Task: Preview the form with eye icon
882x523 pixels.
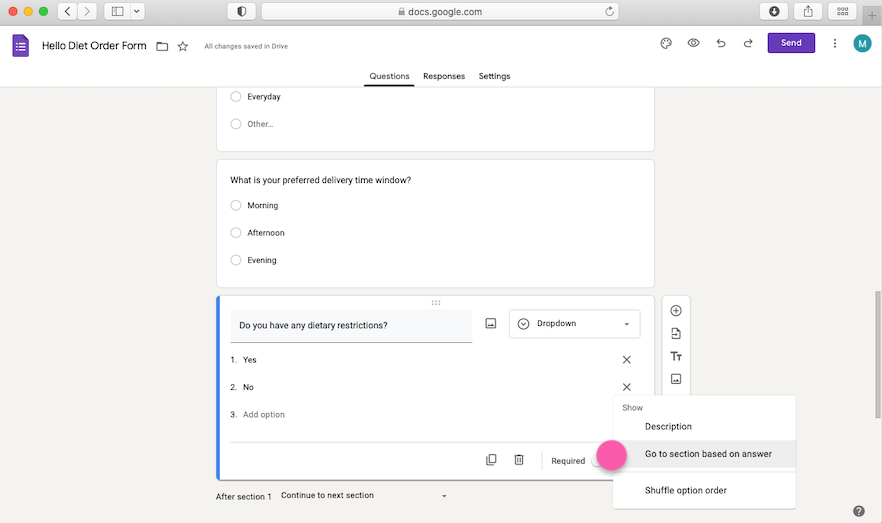Action: point(693,43)
